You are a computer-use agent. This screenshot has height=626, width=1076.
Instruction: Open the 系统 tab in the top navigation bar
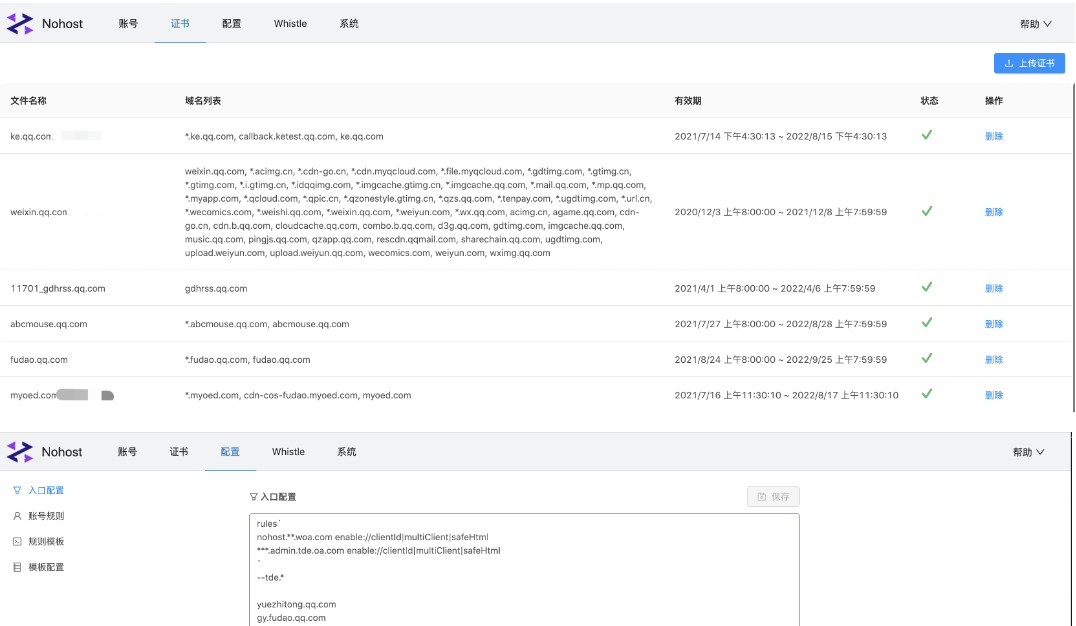coord(349,23)
